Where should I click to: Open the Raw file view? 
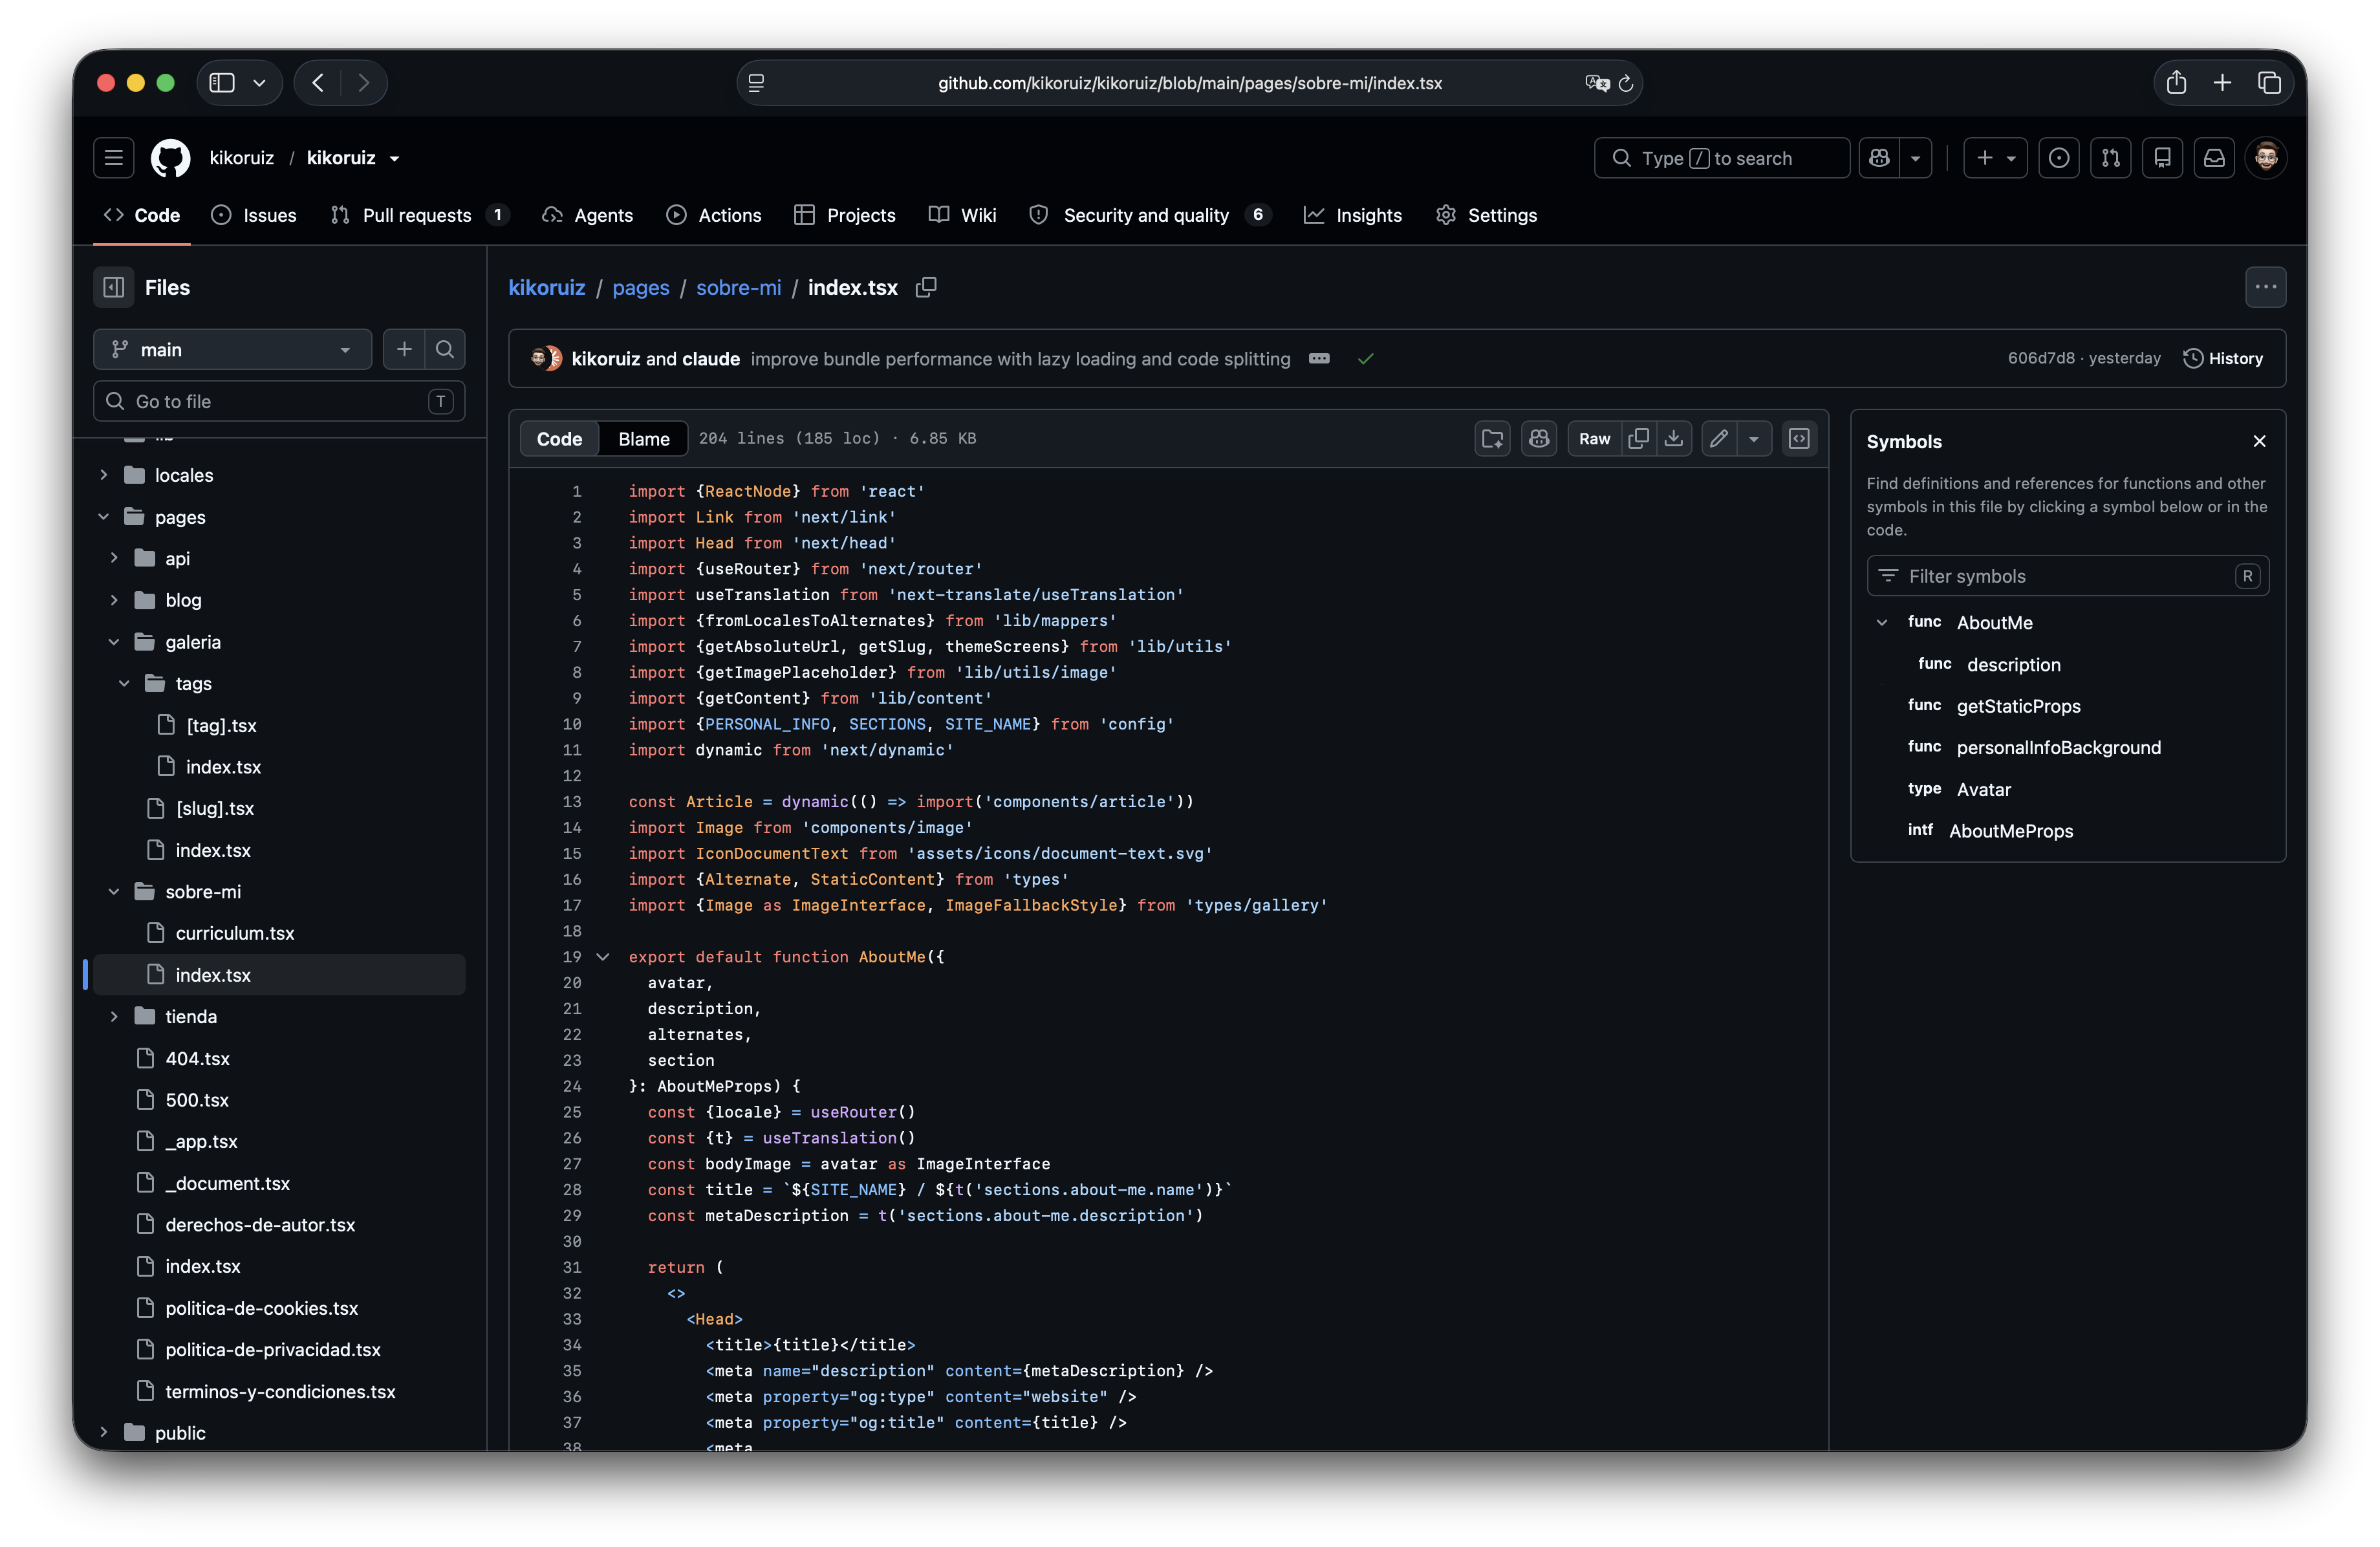tap(1594, 438)
